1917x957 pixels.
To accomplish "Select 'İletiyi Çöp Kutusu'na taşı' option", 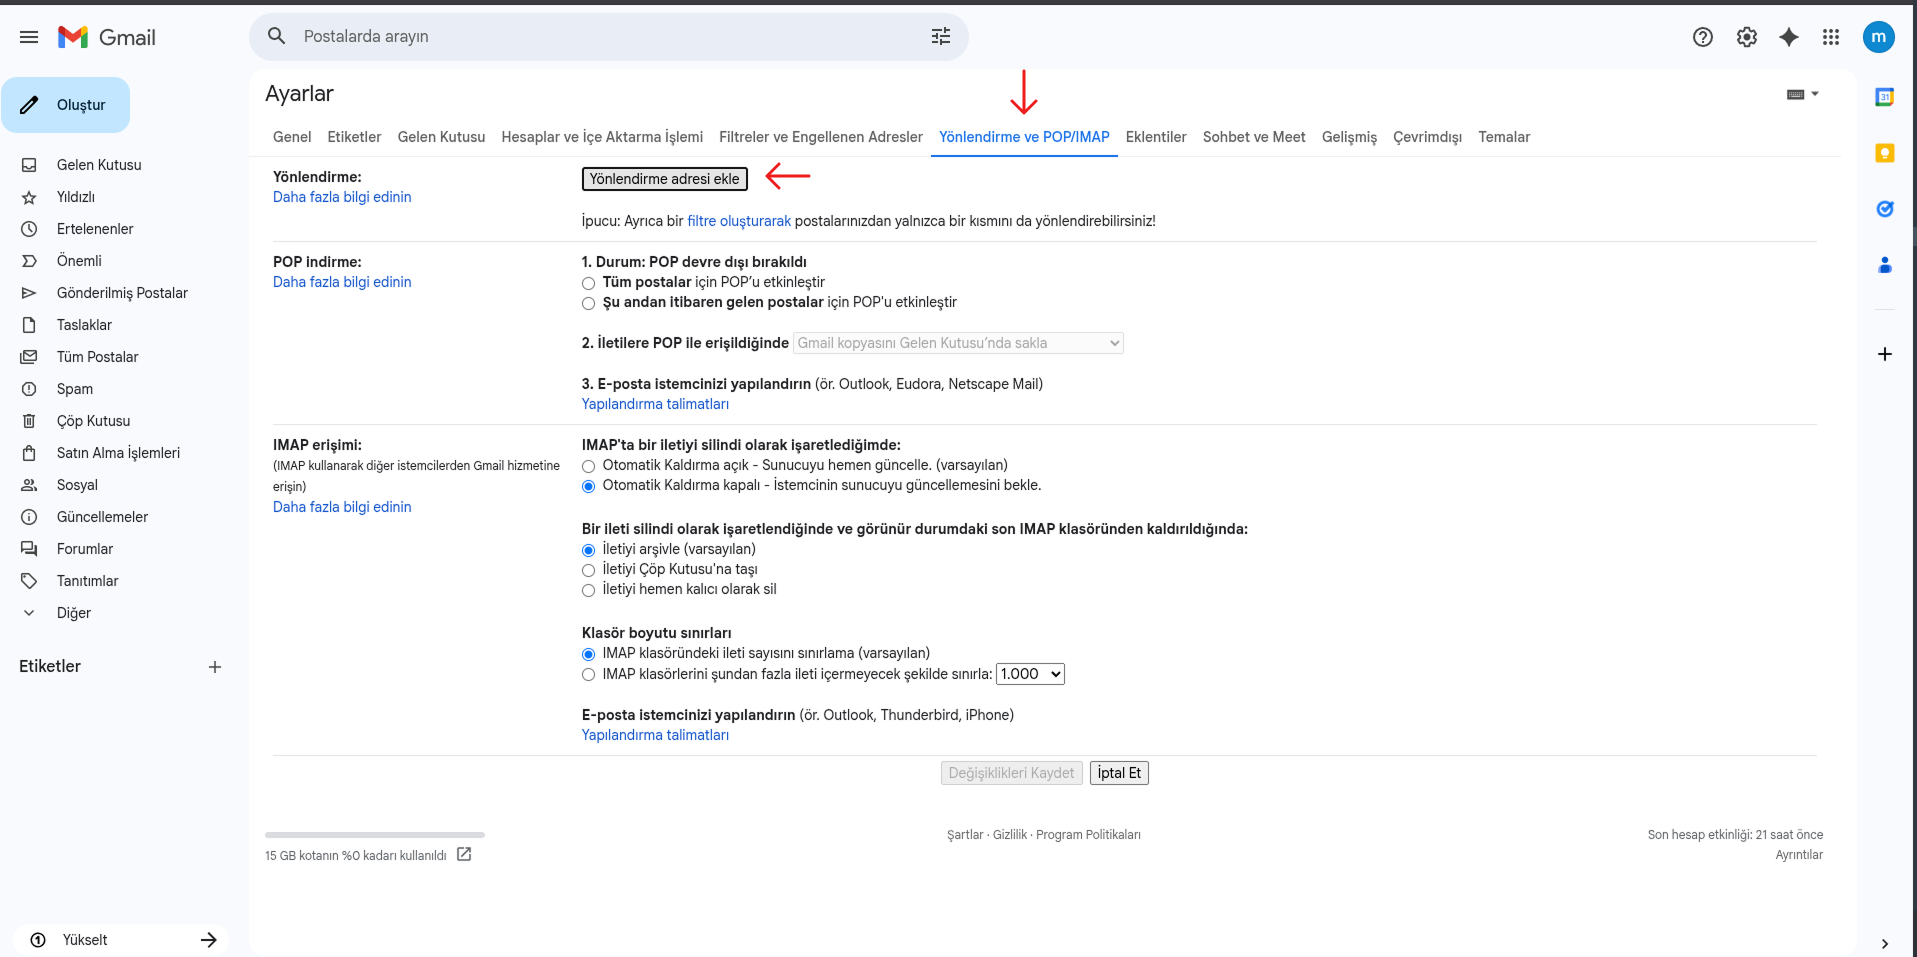I will (x=588, y=570).
